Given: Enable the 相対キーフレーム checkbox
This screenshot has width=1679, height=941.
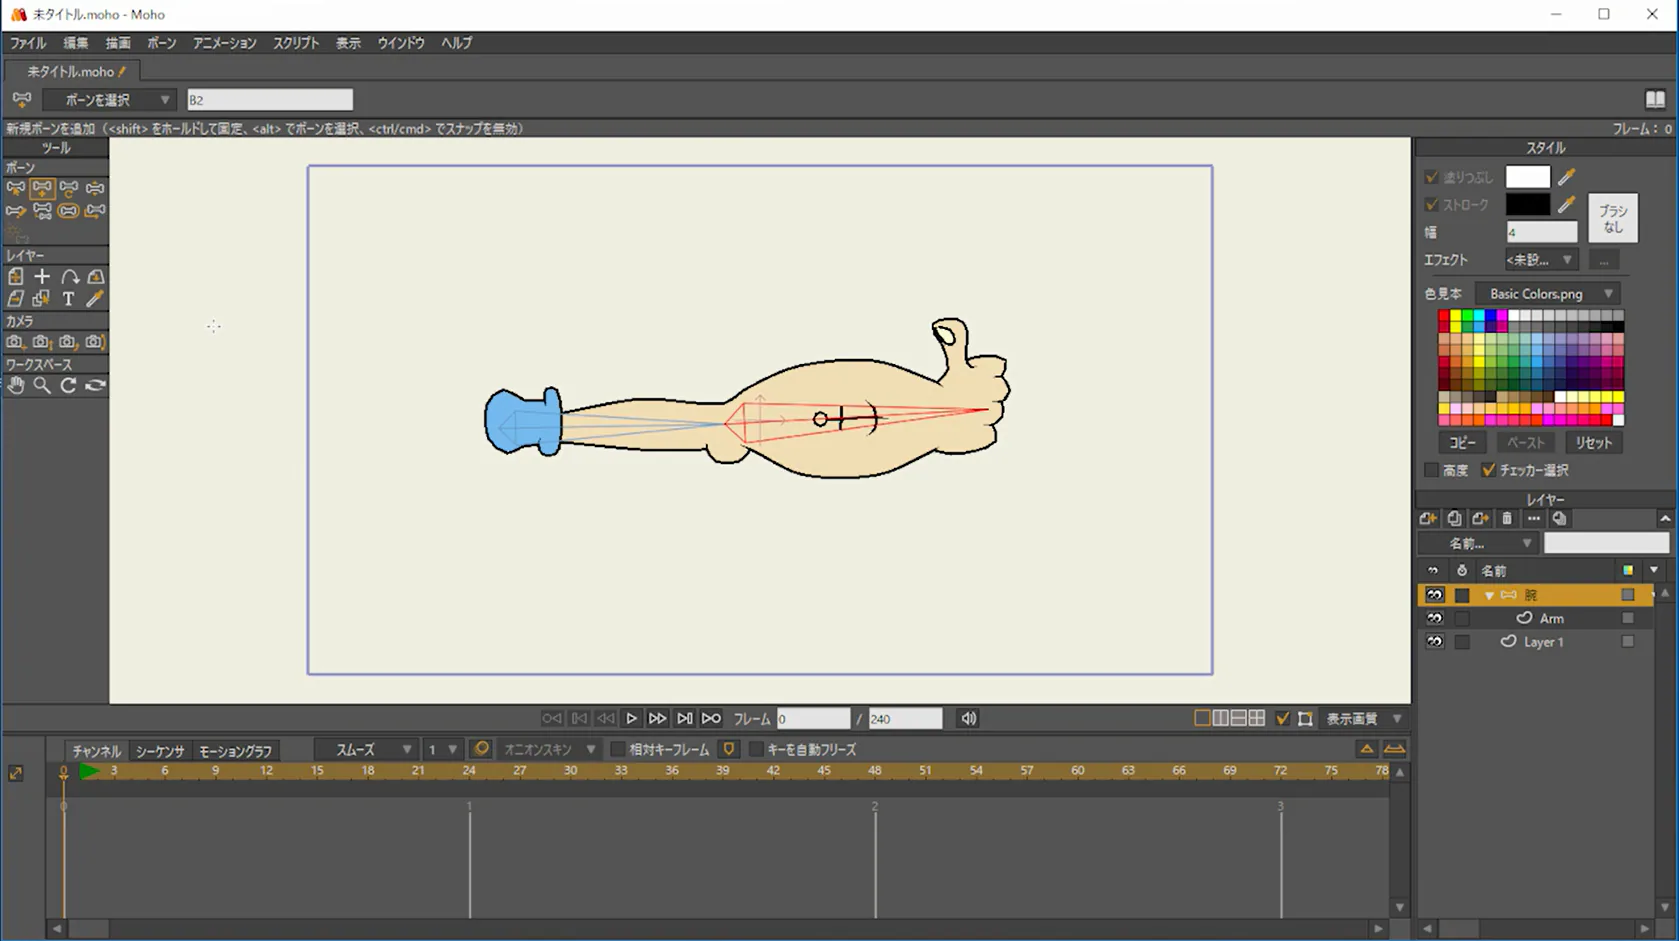Looking at the screenshot, I should click(x=618, y=750).
